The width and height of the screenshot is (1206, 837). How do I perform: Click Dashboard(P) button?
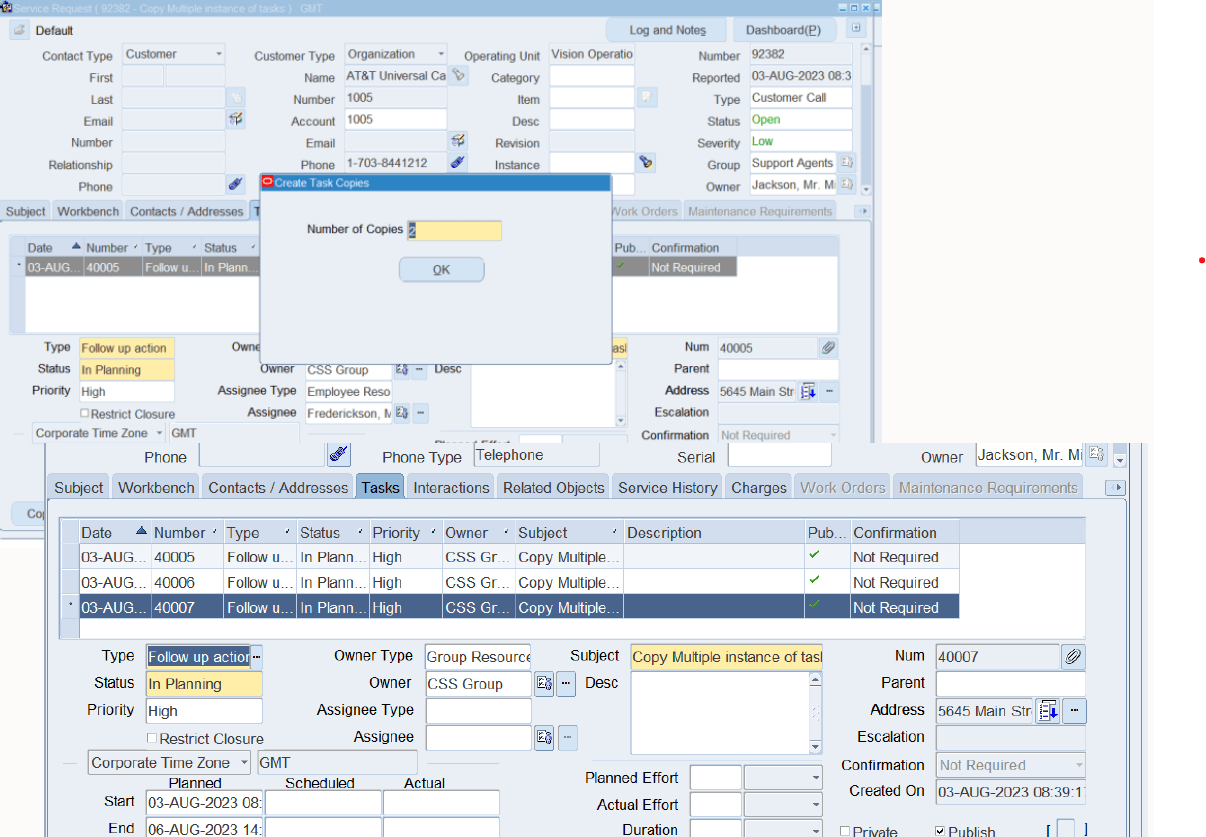click(785, 30)
